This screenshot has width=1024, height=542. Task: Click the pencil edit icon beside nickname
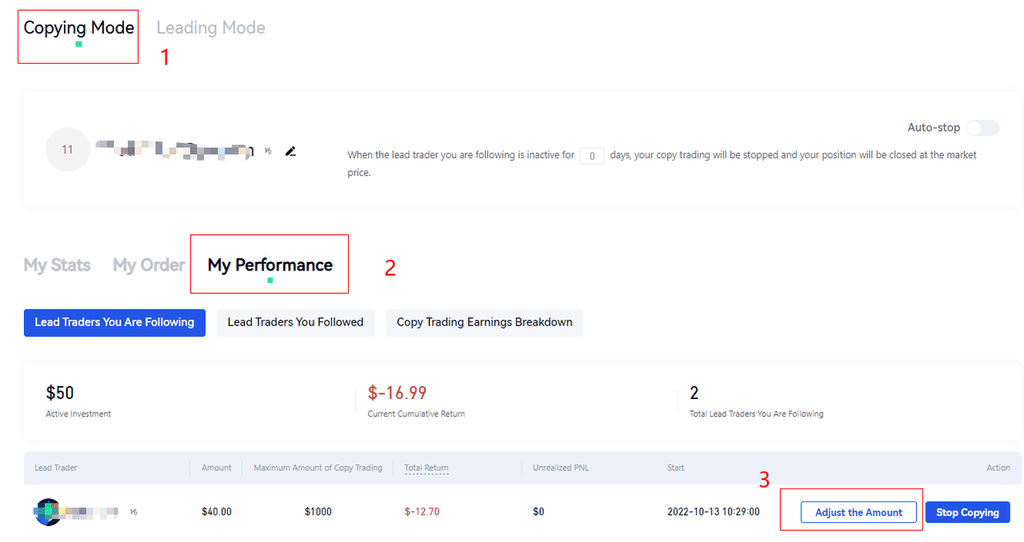coord(291,151)
